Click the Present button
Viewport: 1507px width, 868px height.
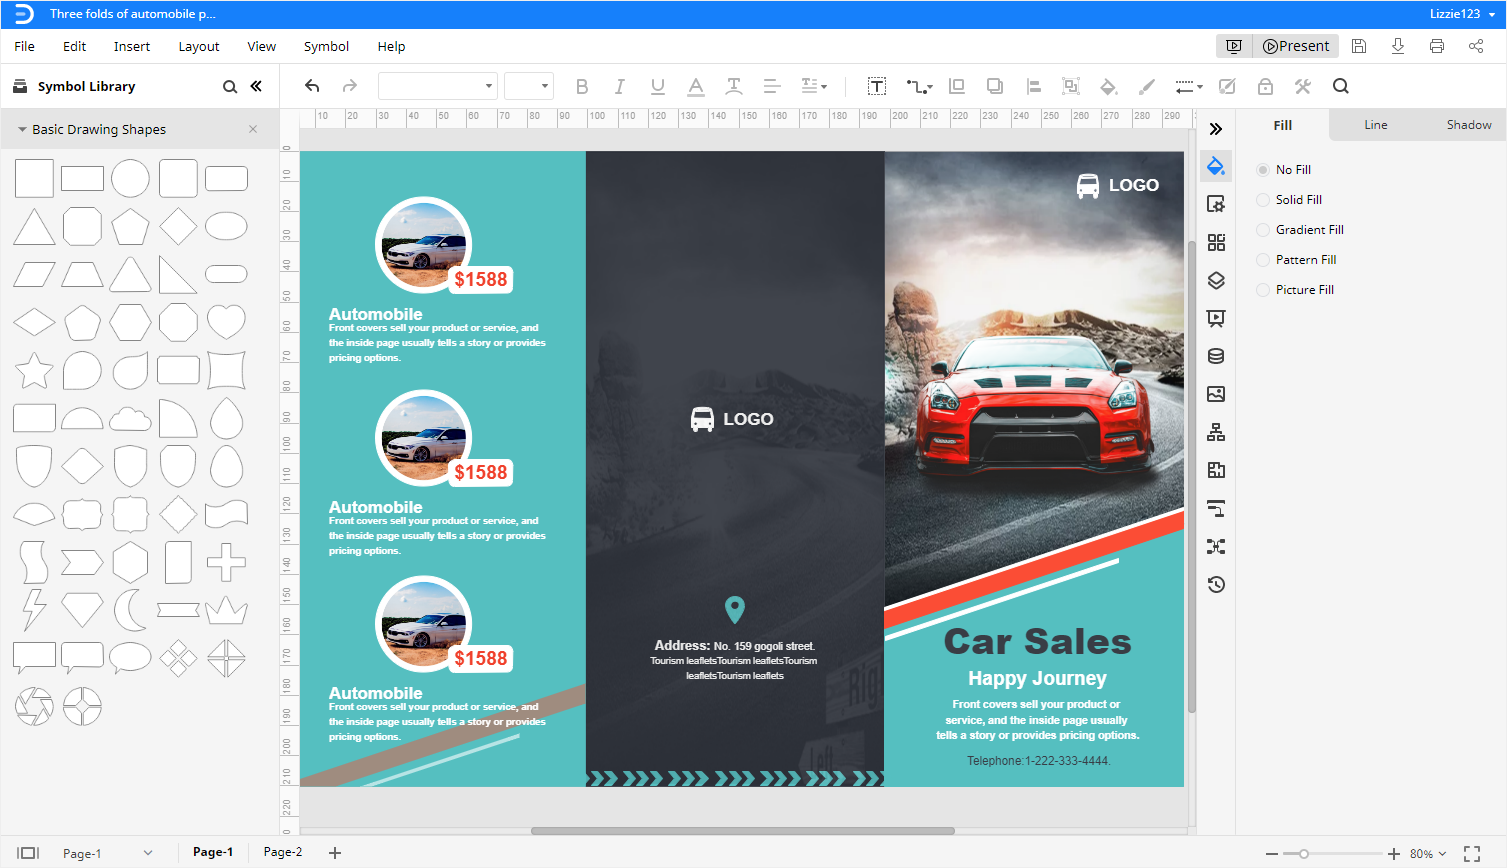pos(1295,45)
